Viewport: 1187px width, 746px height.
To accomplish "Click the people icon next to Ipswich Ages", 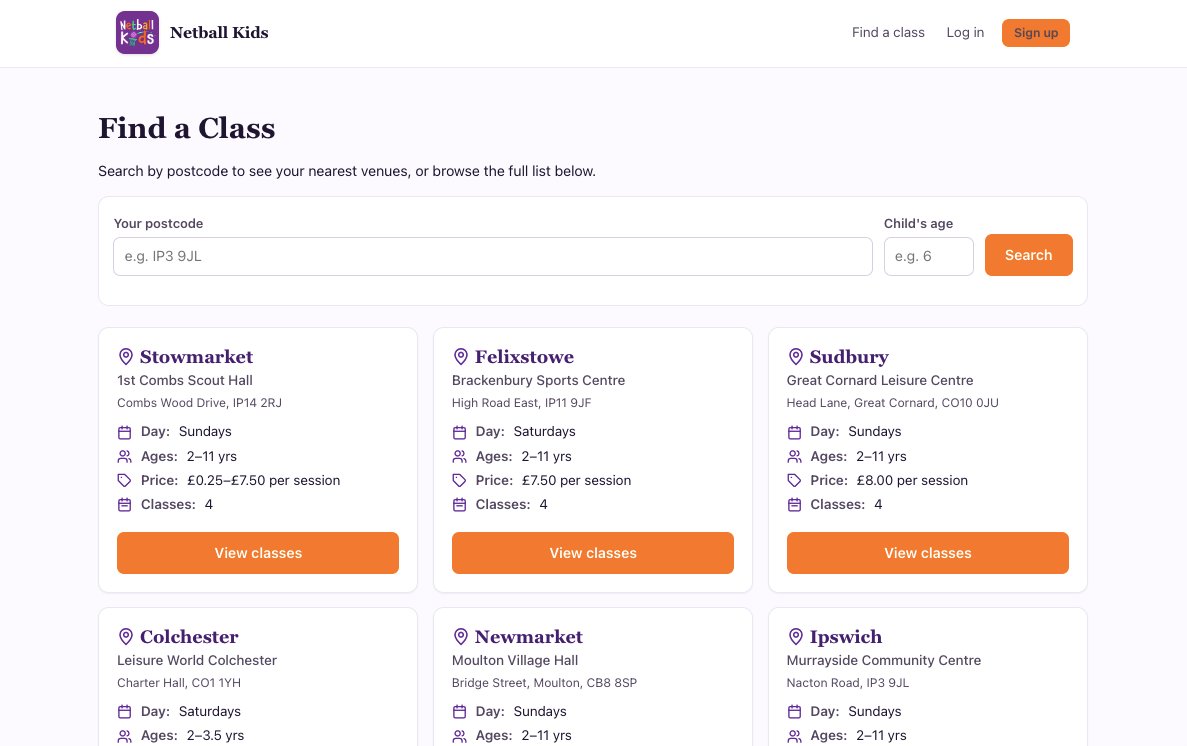I will [x=794, y=736].
